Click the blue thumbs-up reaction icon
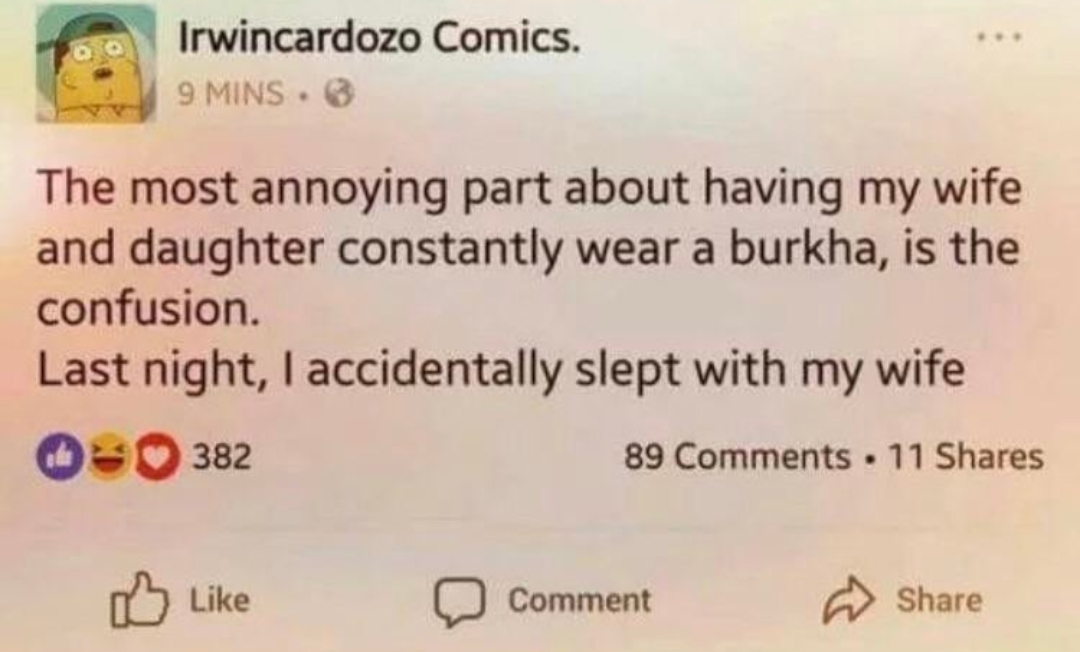This screenshot has width=1080, height=652. (x=60, y=457)
